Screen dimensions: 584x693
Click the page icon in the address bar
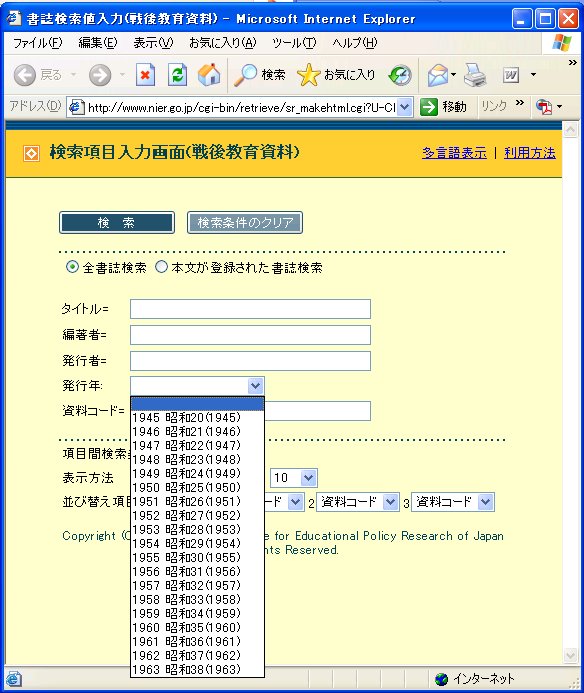coord(77,107)
